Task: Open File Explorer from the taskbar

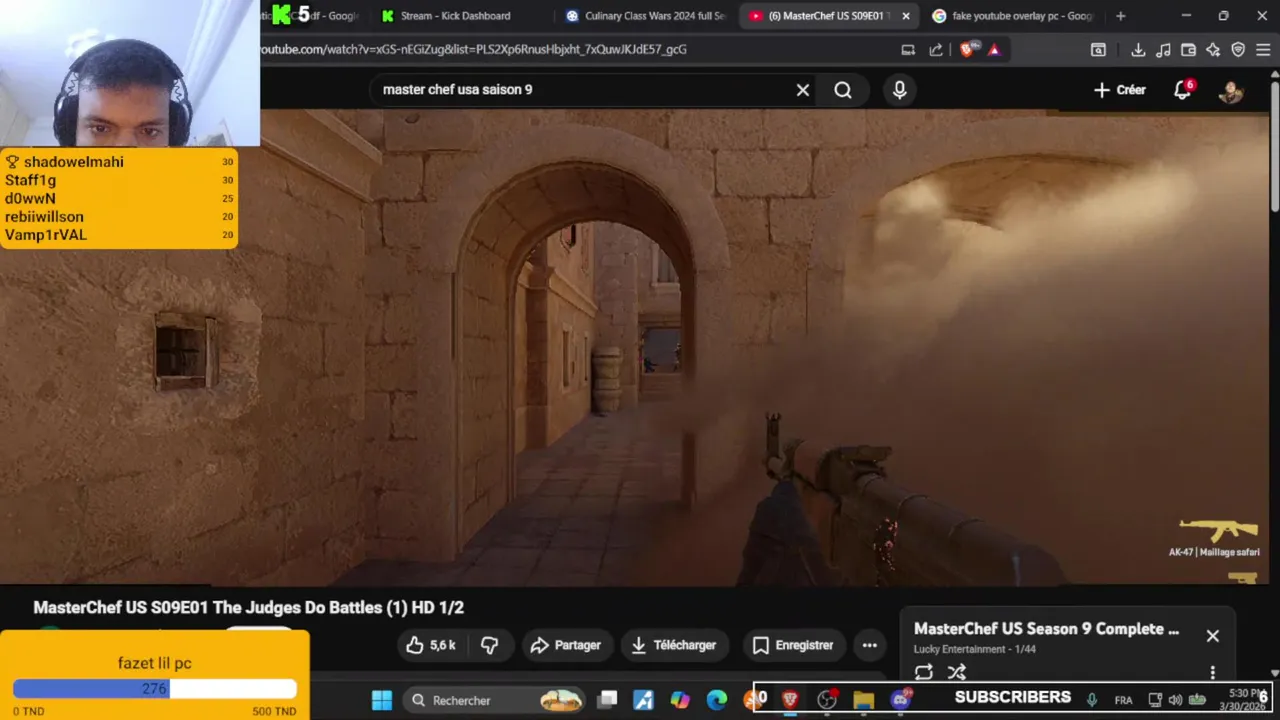Action: click(864, 700)
